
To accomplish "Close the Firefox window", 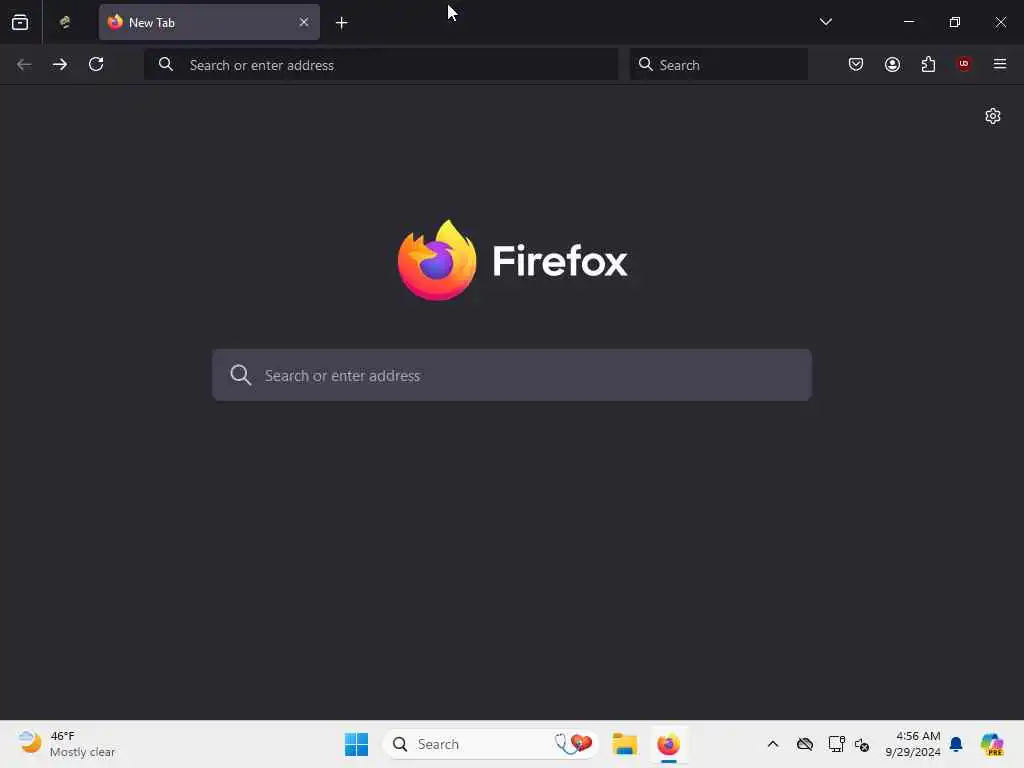I will [x=1000, y=22].
